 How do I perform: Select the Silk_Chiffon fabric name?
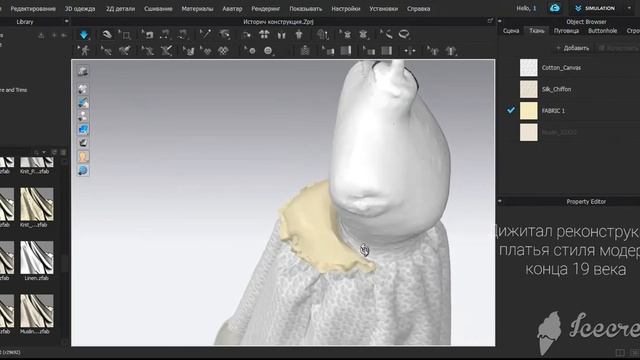556,89
